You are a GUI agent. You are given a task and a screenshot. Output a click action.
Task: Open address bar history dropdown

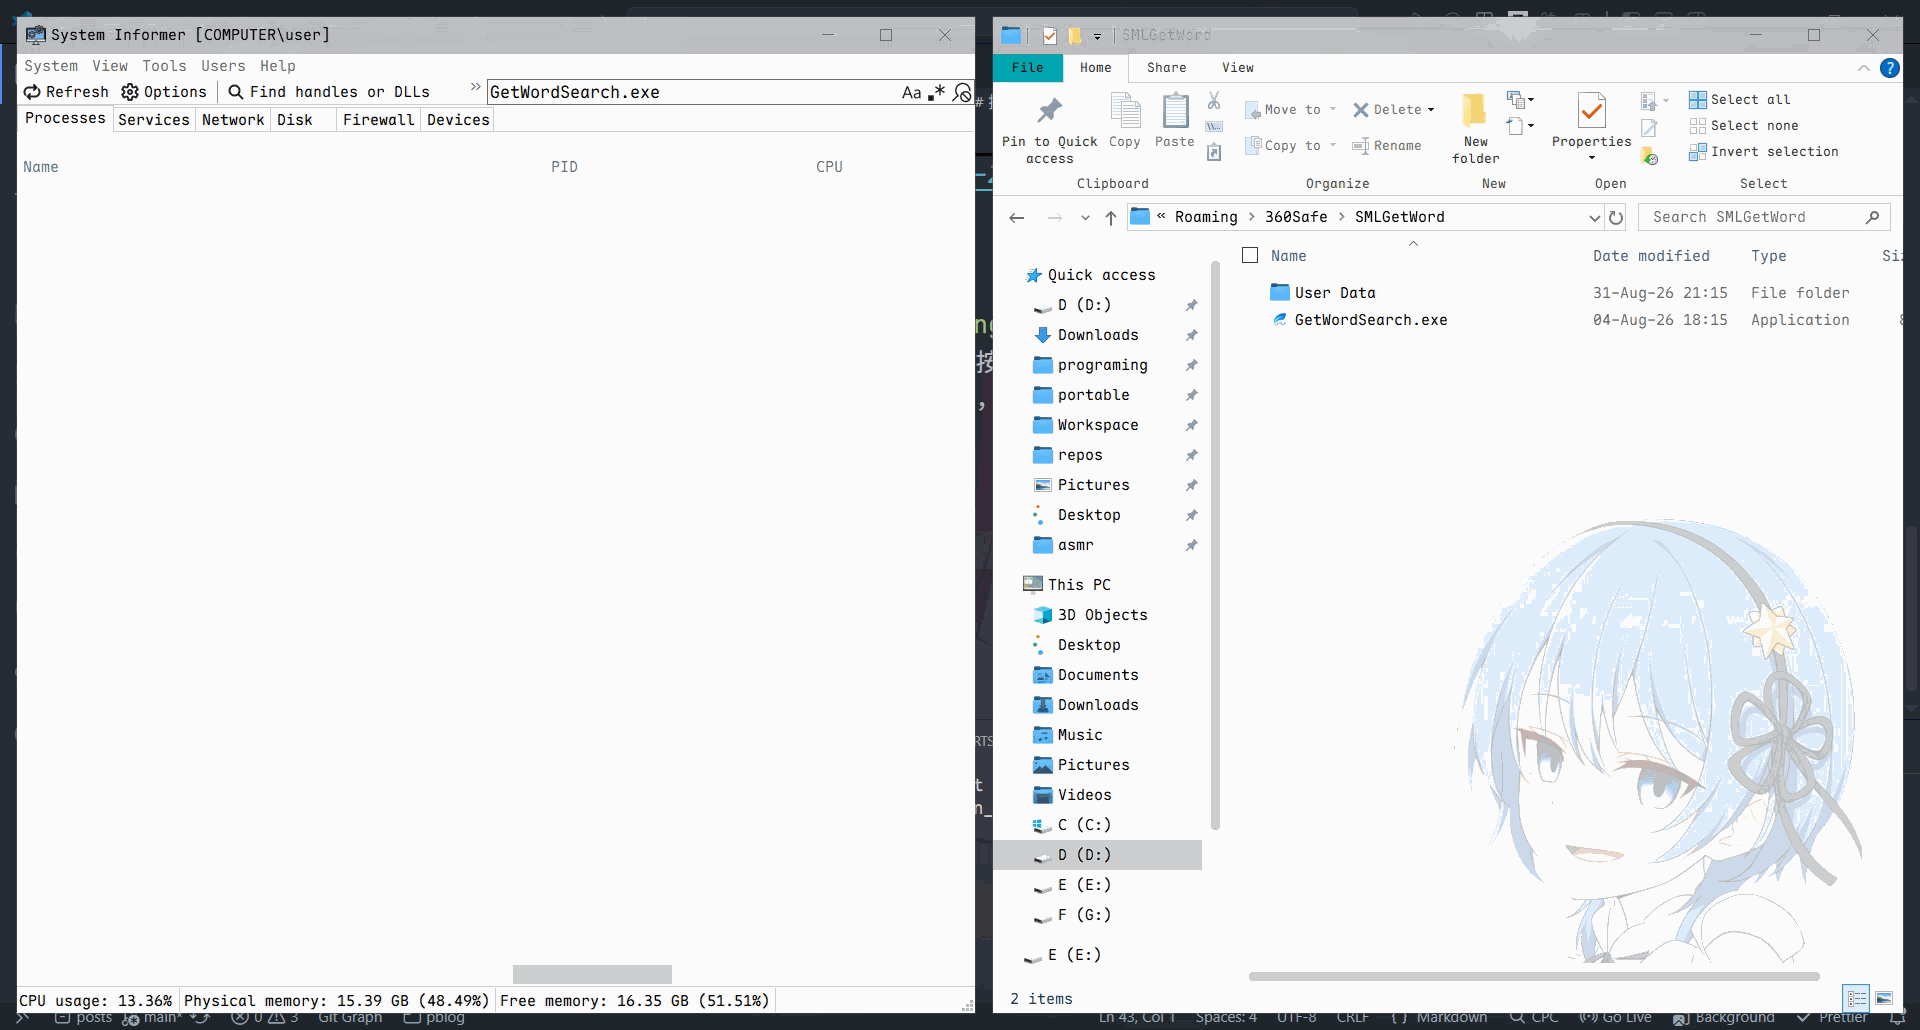click(1594, 218)
